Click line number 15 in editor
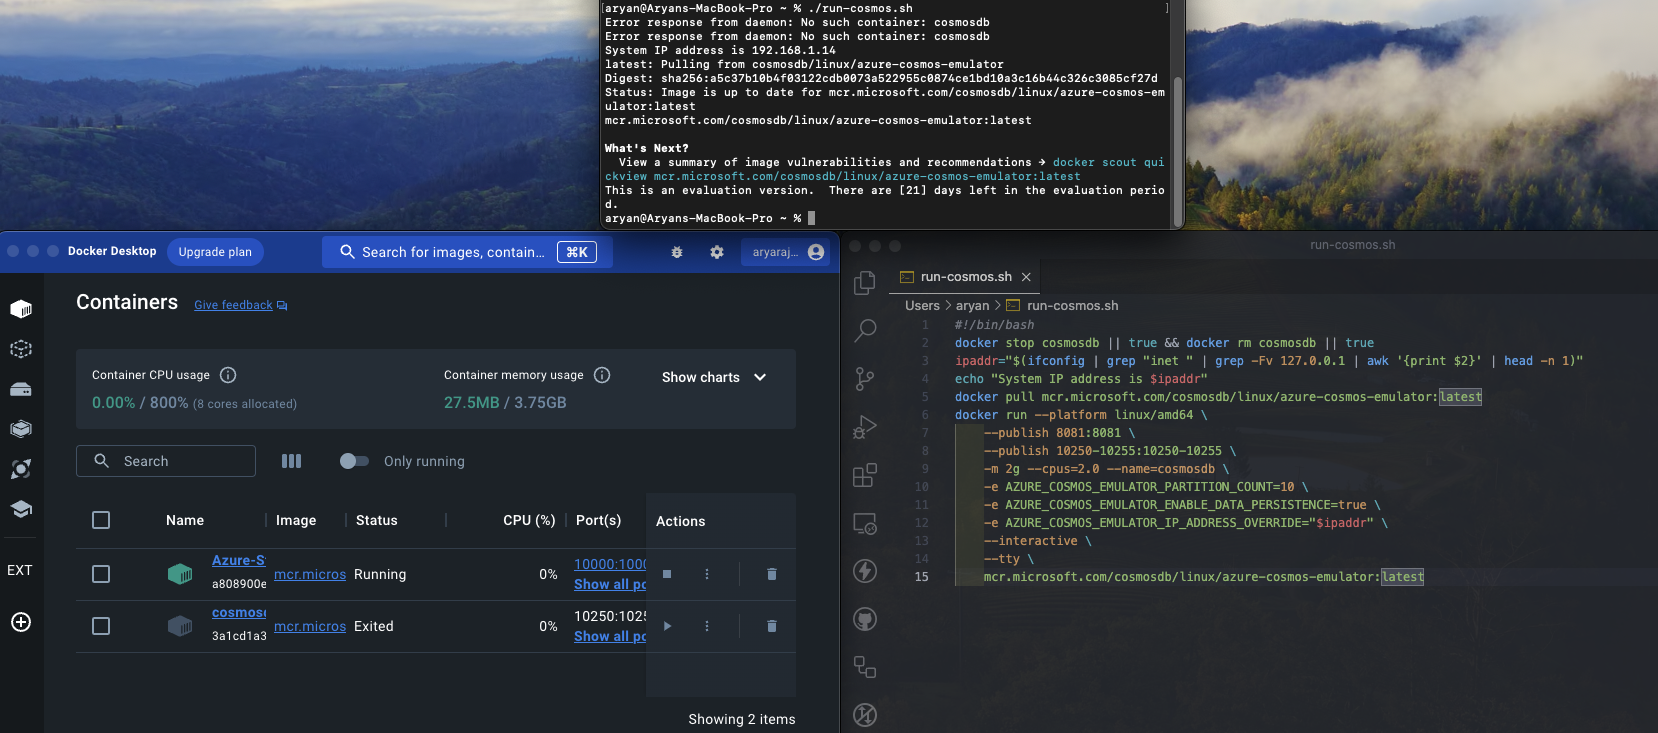Viewport: 1658px width, 733px height. [x=921, y=577]
